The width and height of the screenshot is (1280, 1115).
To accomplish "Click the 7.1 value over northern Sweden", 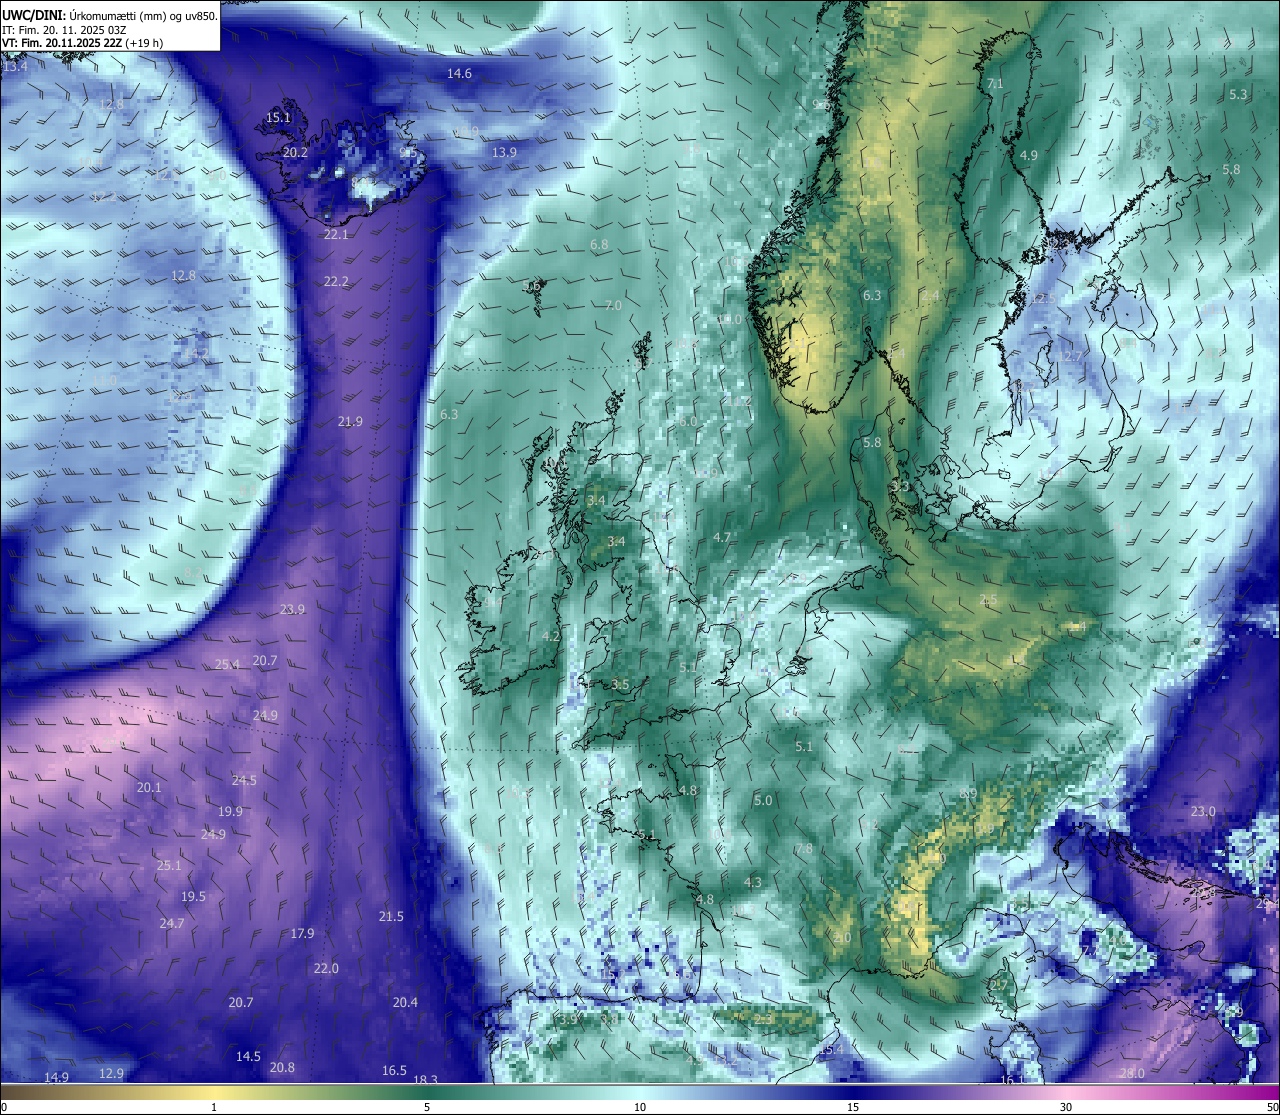I will pyautogui.click(x=995, y=84).
